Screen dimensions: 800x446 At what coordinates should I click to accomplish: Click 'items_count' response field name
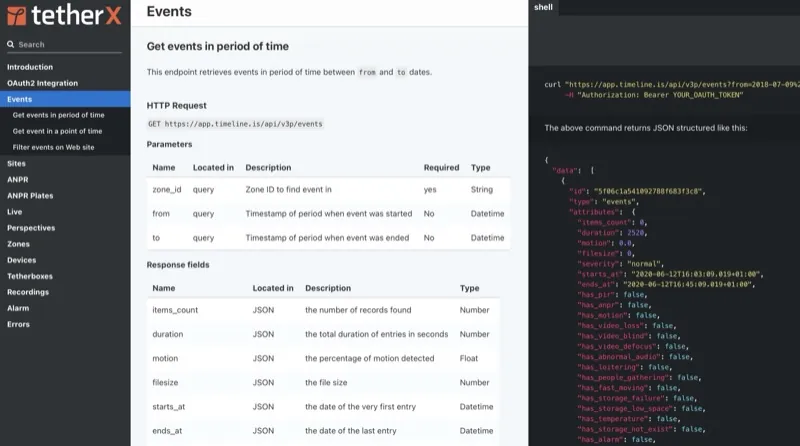coord(175,310)
